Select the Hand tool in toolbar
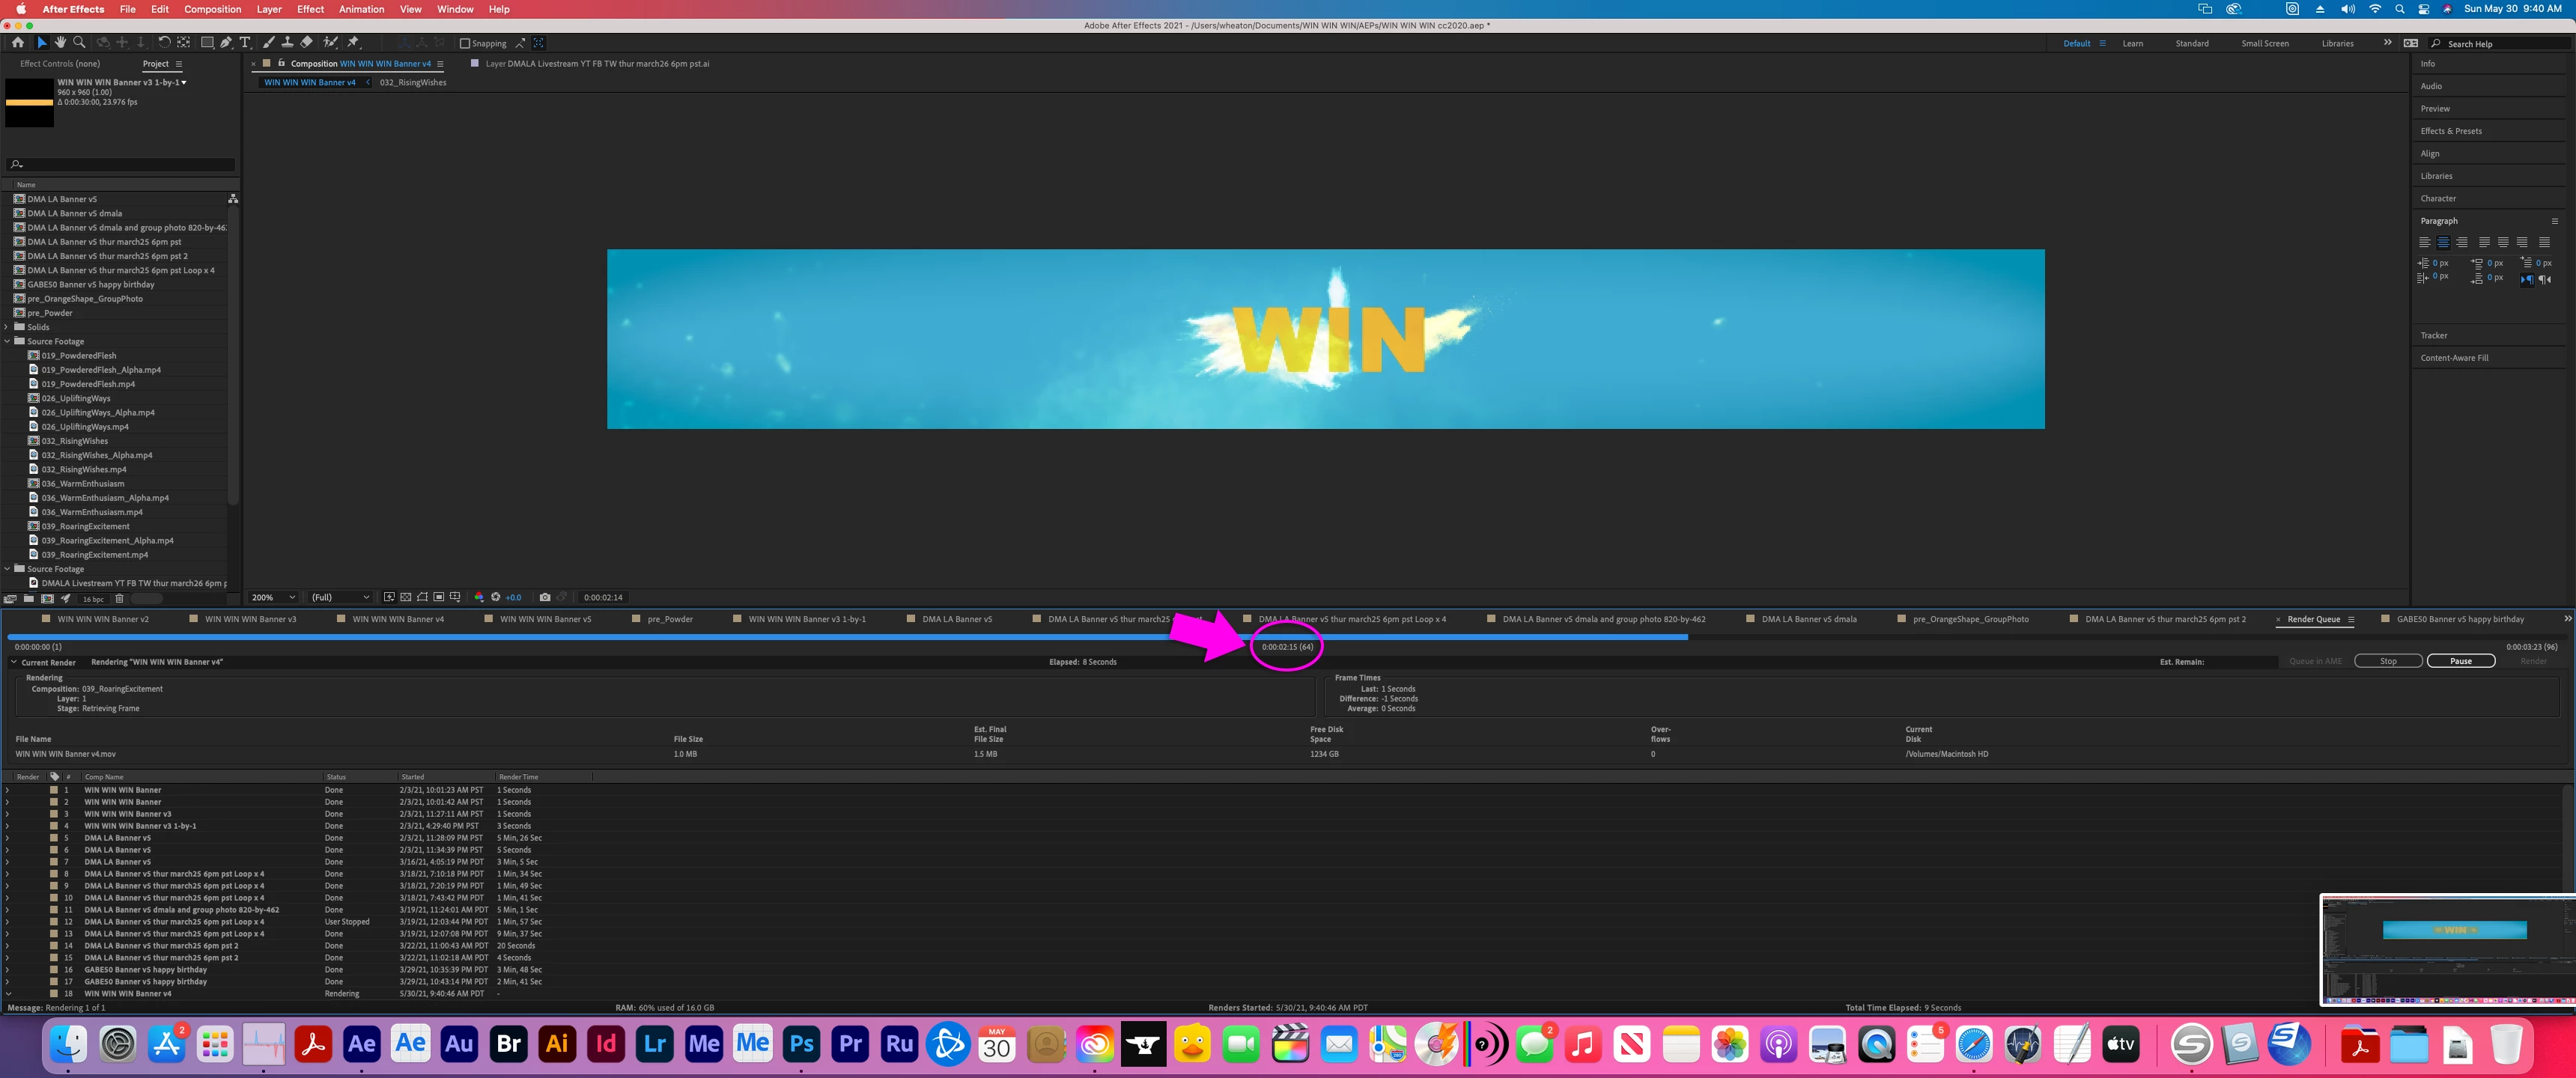This screenshot has width=2576, height=1078. point(60,43)
